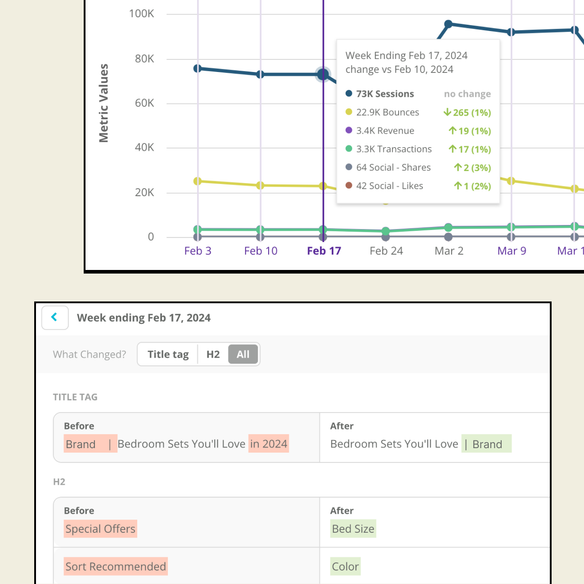Click the Bounces data point on Feb 3
584x584 pixels.
coord(197,181)
